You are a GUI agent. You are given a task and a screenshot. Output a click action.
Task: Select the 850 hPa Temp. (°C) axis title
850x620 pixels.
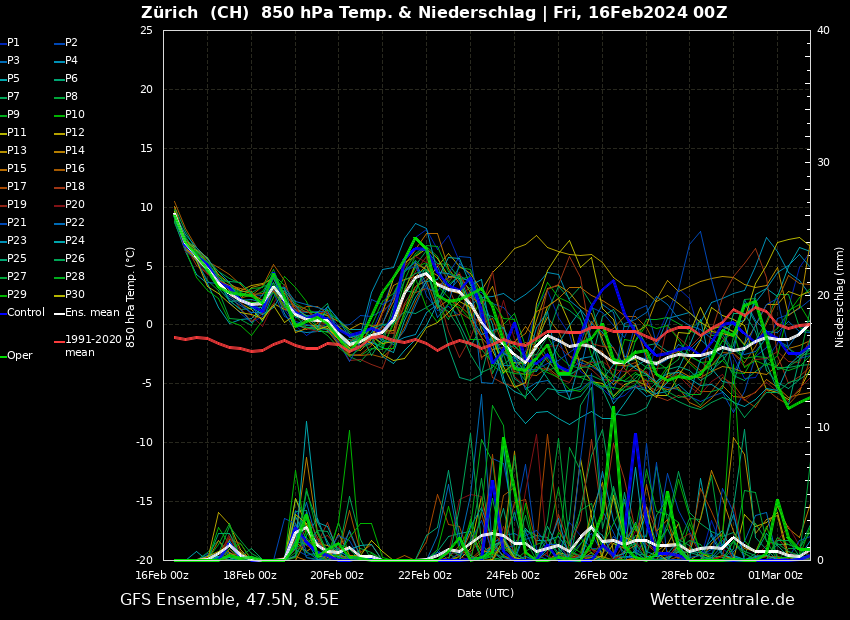pos(131,298)
